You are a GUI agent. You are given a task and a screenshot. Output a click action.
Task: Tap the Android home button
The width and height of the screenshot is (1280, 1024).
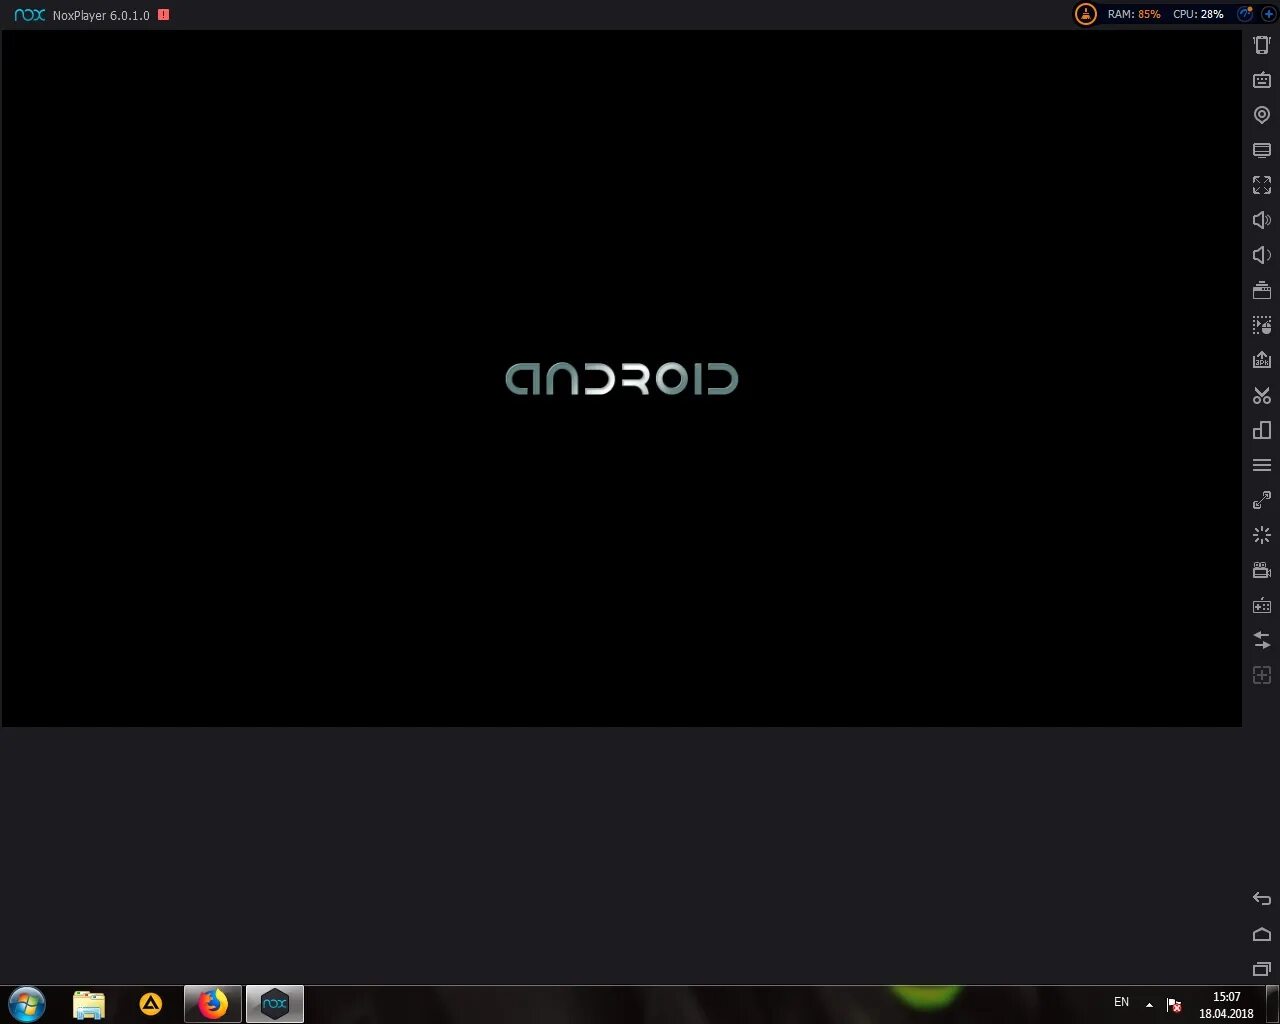(1262, 934)
